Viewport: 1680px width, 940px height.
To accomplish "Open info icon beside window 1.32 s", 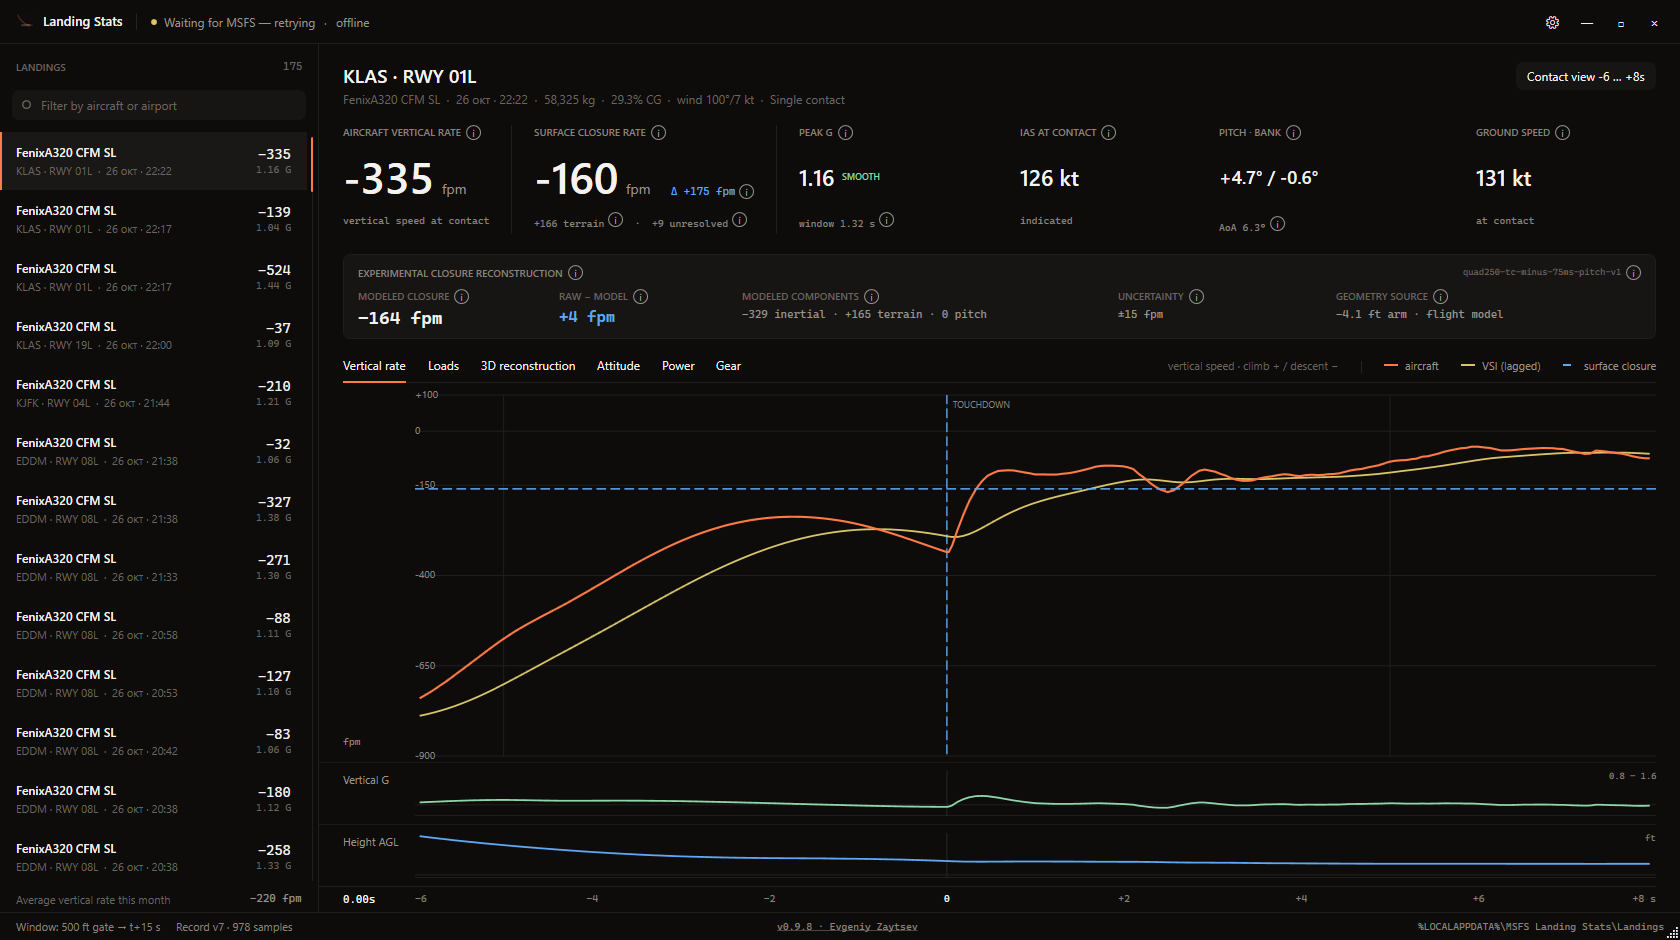I will pos(887,220).
